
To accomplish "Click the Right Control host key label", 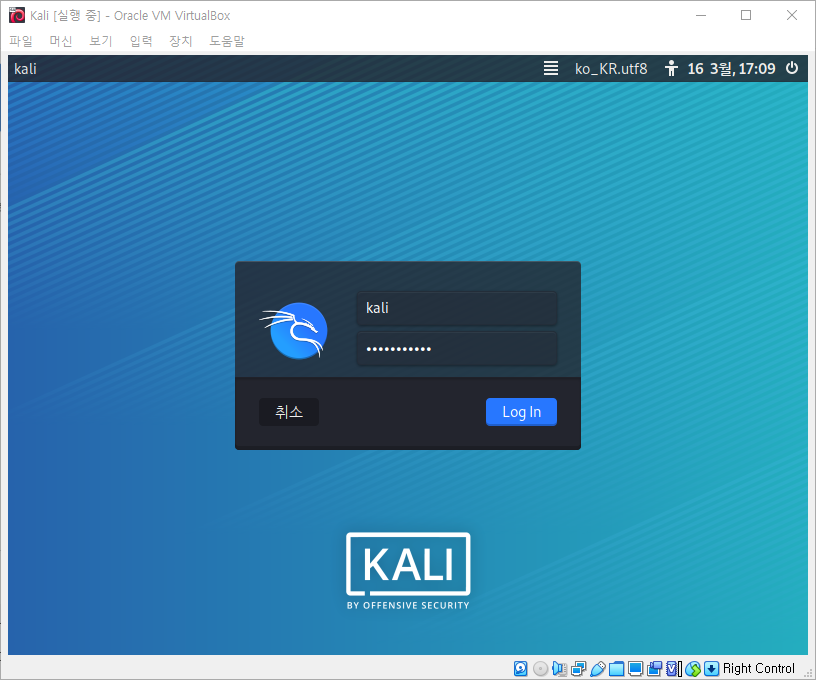I will (x=759, y=669).
